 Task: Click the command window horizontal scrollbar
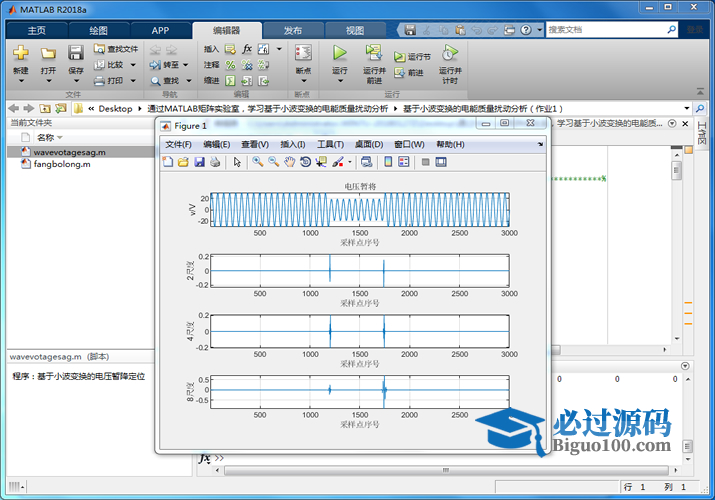click(446, 470)
